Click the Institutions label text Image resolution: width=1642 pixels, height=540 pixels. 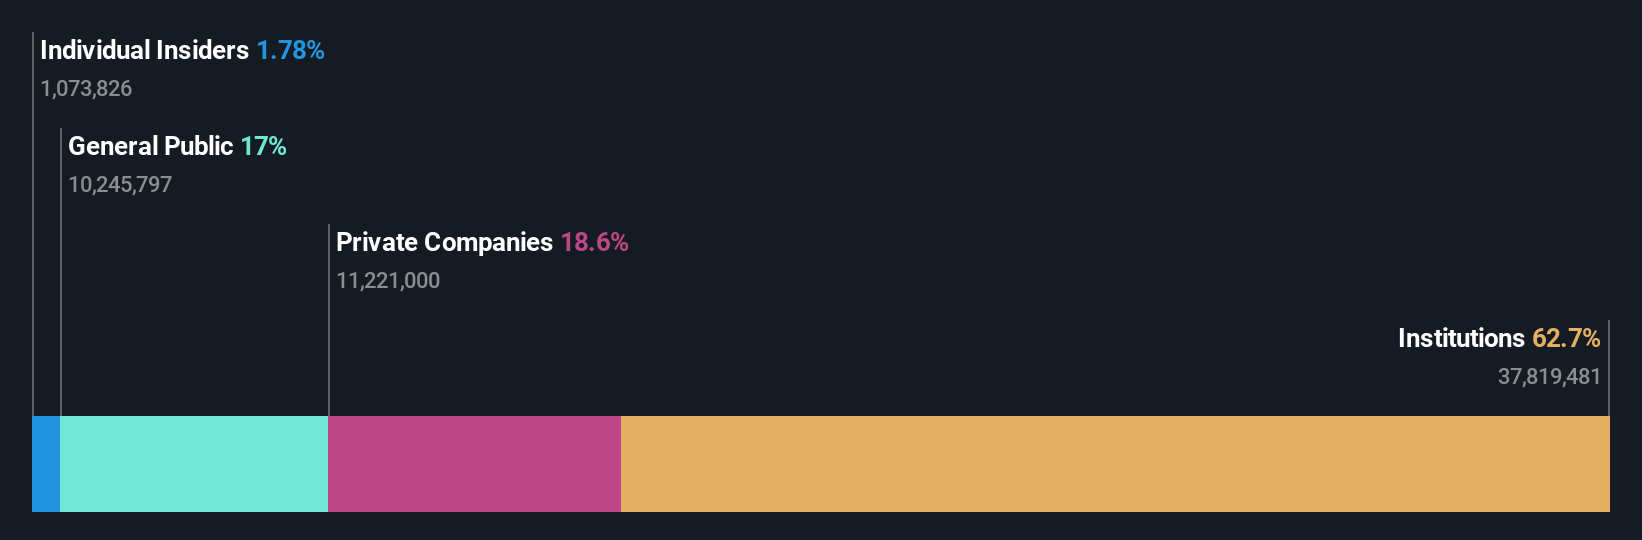click(1461, 338)
